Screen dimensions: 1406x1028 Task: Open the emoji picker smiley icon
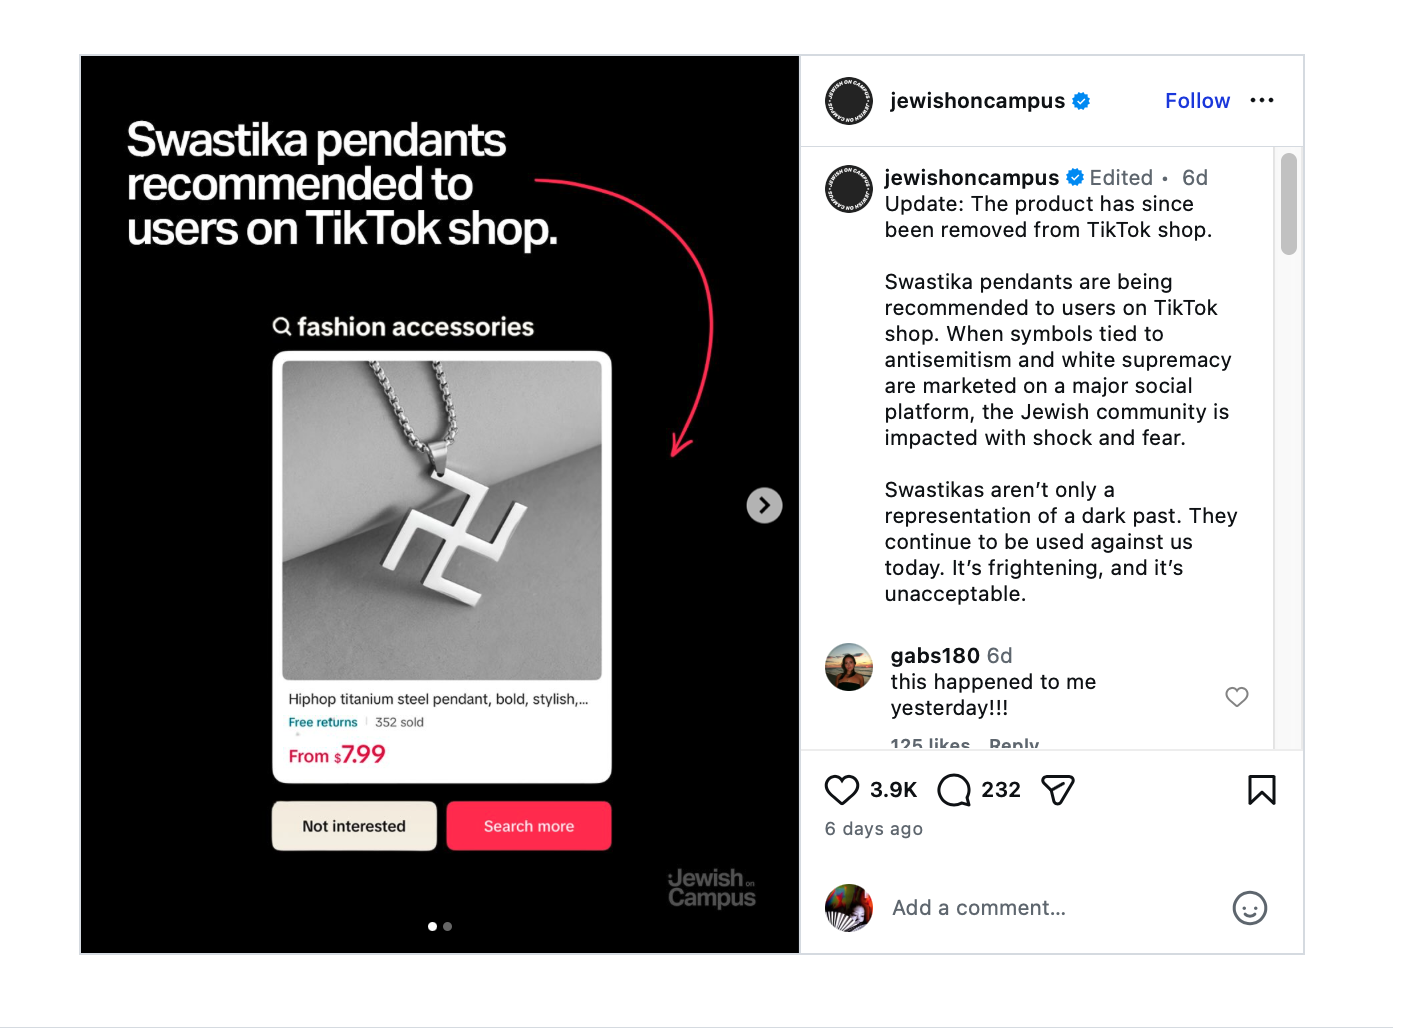pyautogui.click(x=1250, y=908)
